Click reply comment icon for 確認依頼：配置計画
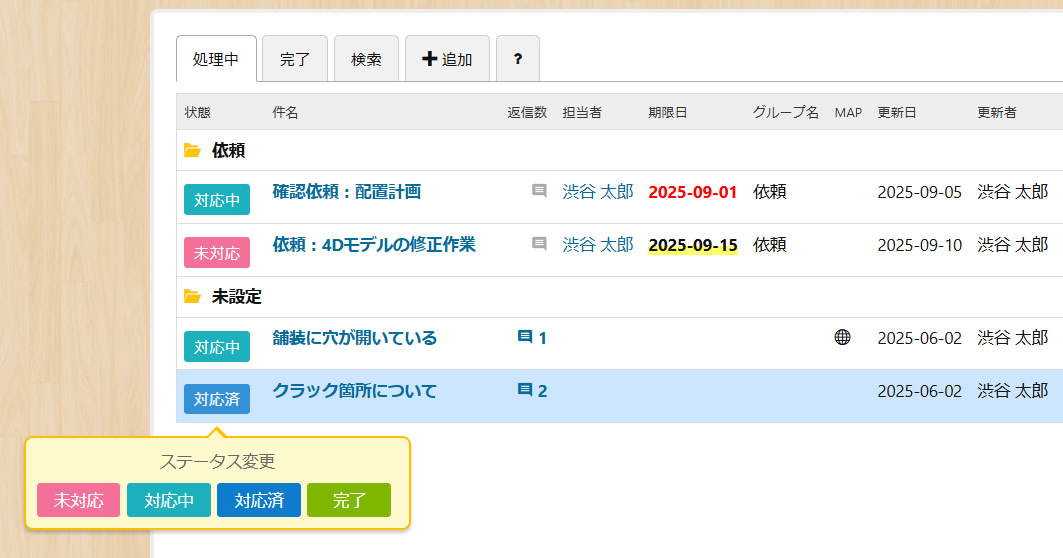The image size is (1063, 558). click(x=539, y=191)
